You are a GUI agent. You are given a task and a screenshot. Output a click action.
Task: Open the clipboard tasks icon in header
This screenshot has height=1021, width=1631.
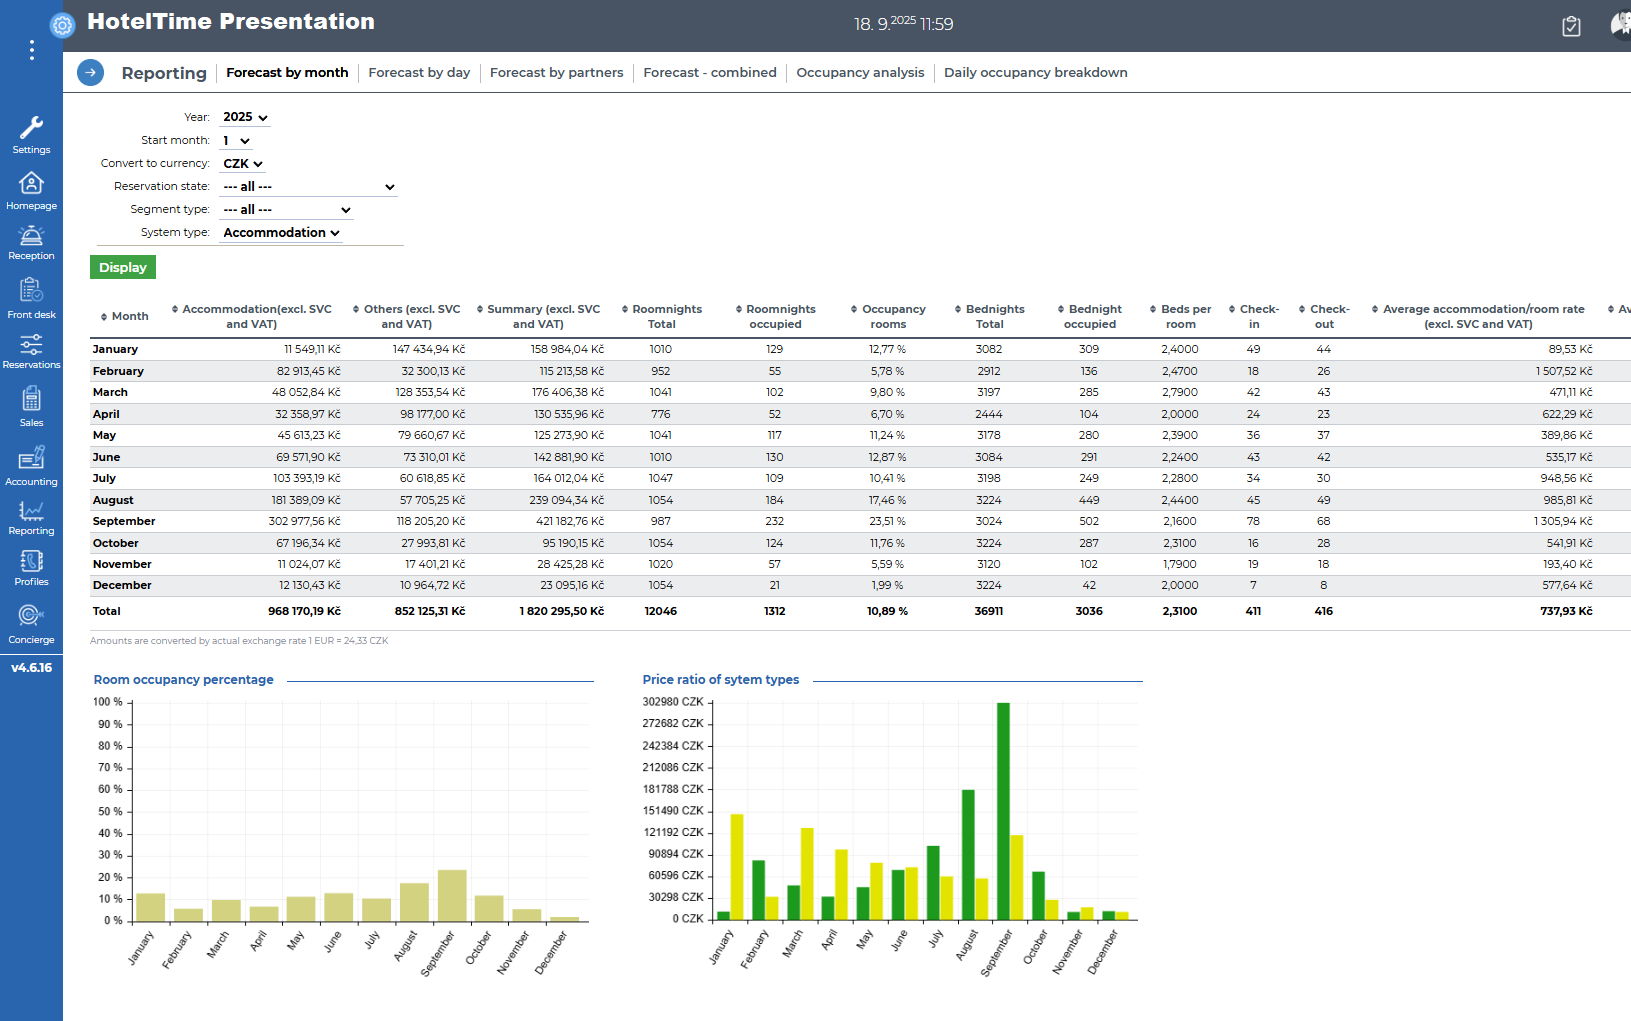point(1571,26)
